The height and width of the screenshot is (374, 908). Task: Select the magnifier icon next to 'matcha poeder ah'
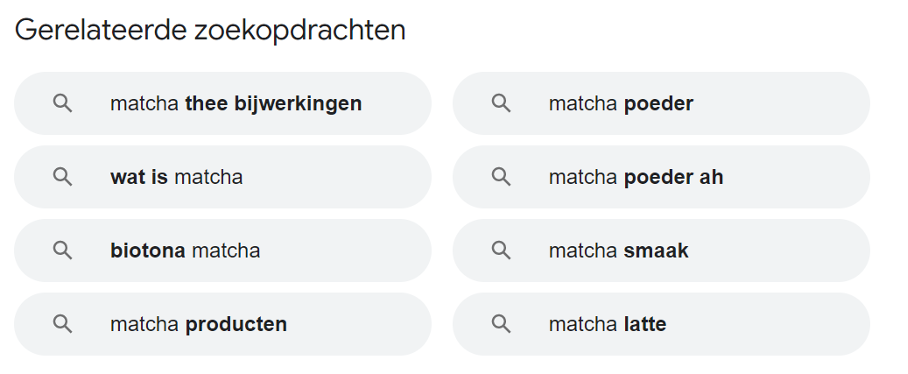click(x=501, y=177)
